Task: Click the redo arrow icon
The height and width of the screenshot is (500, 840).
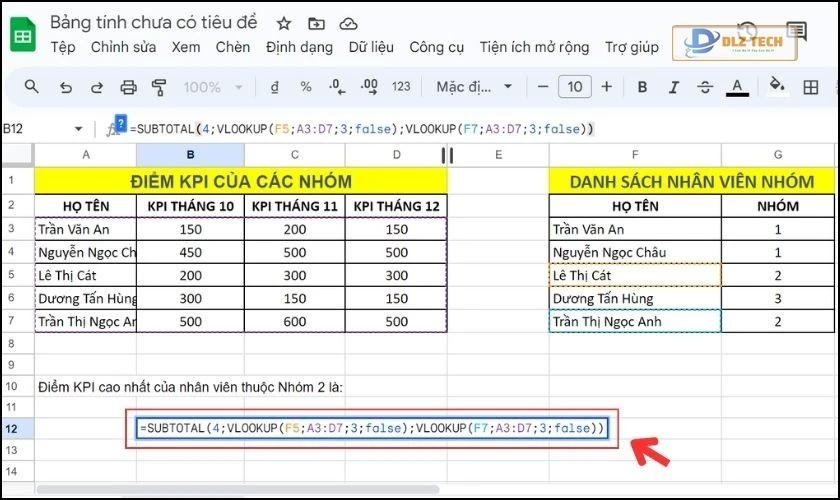Action: point(96,87)
